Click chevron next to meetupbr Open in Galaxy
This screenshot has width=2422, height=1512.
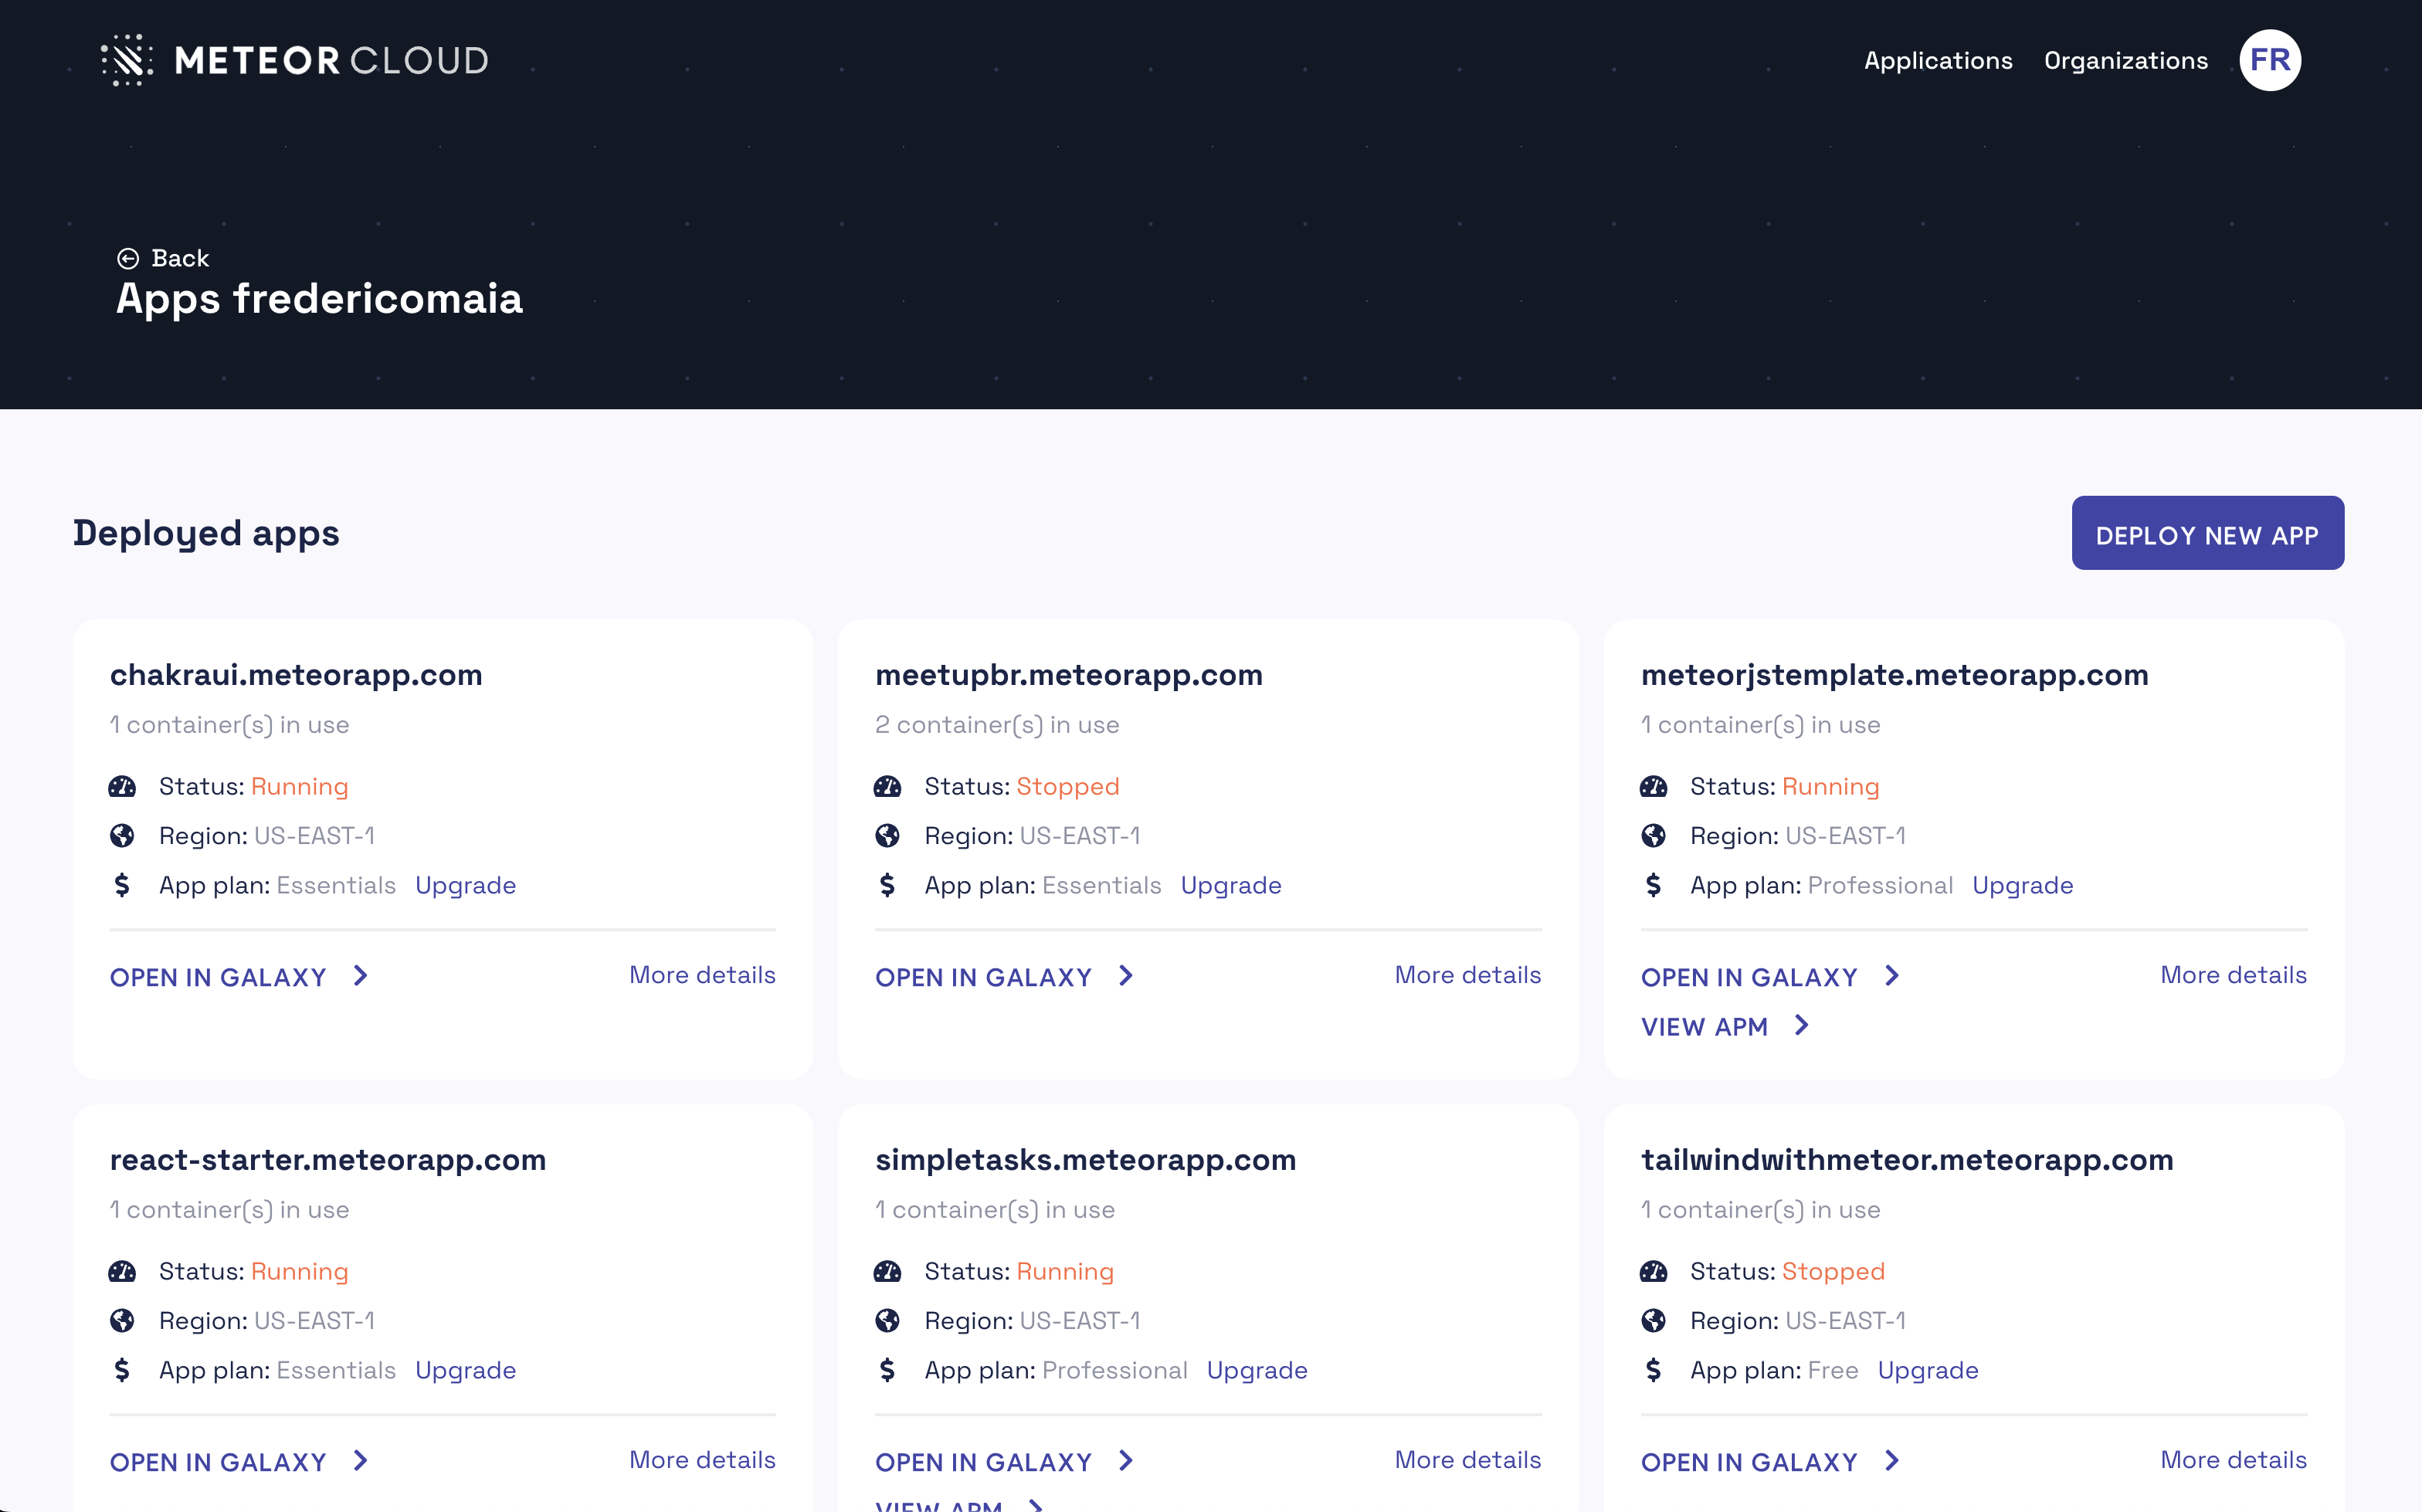pyautogui.click(x=1126, y=976)
